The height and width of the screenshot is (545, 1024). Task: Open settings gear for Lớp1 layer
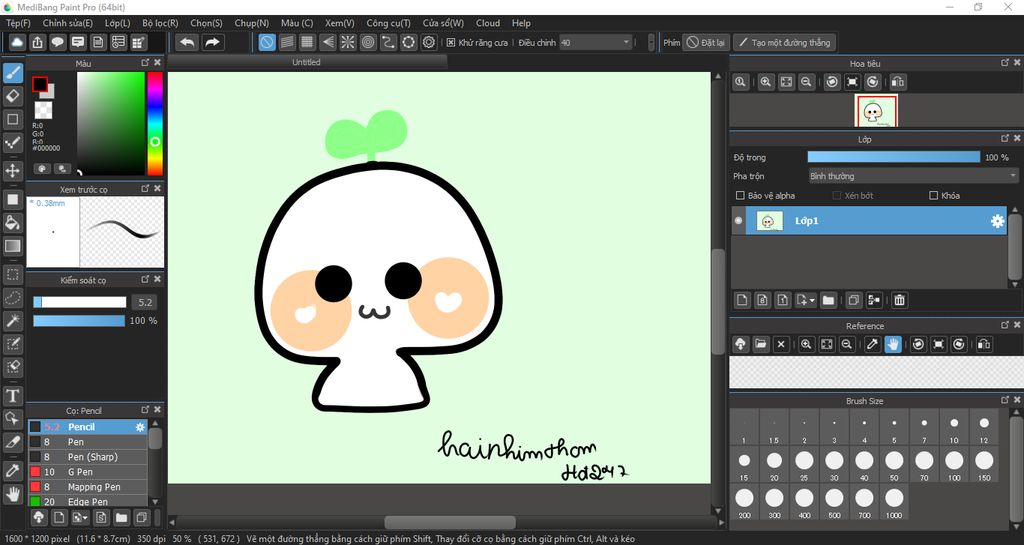click(997, 221)
